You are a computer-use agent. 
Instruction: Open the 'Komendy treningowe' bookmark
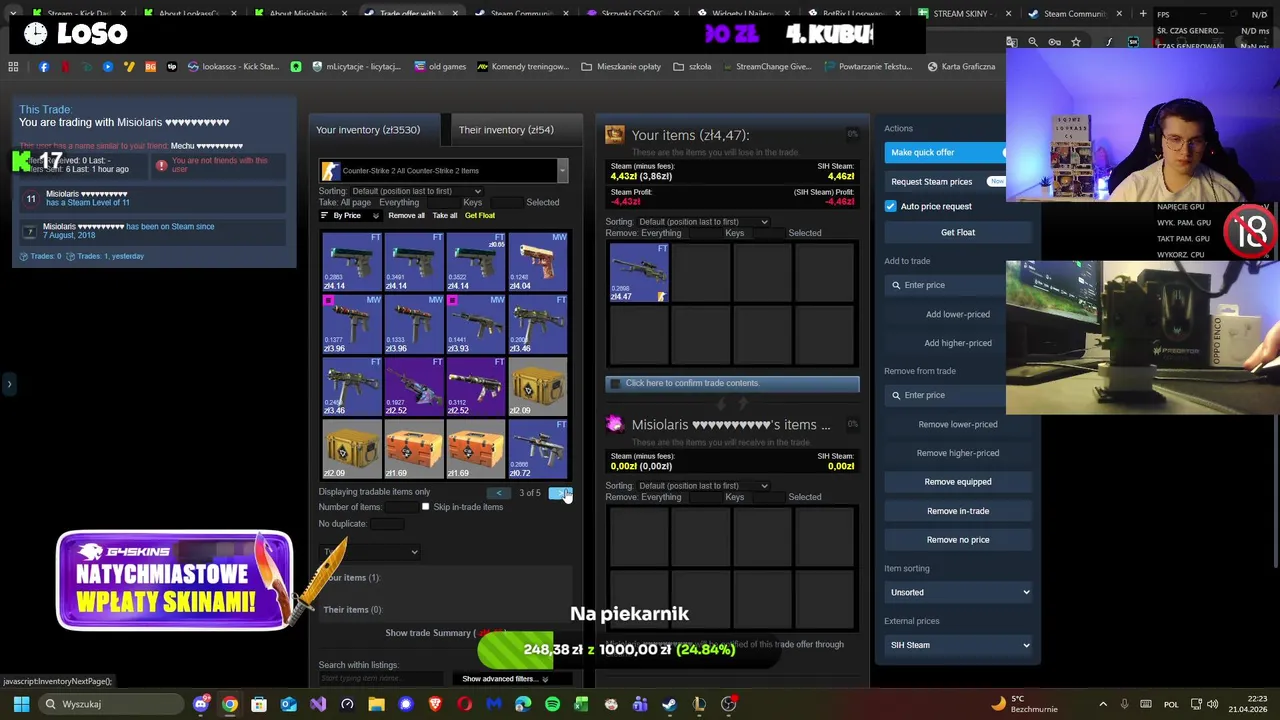(x=522, y=67)
